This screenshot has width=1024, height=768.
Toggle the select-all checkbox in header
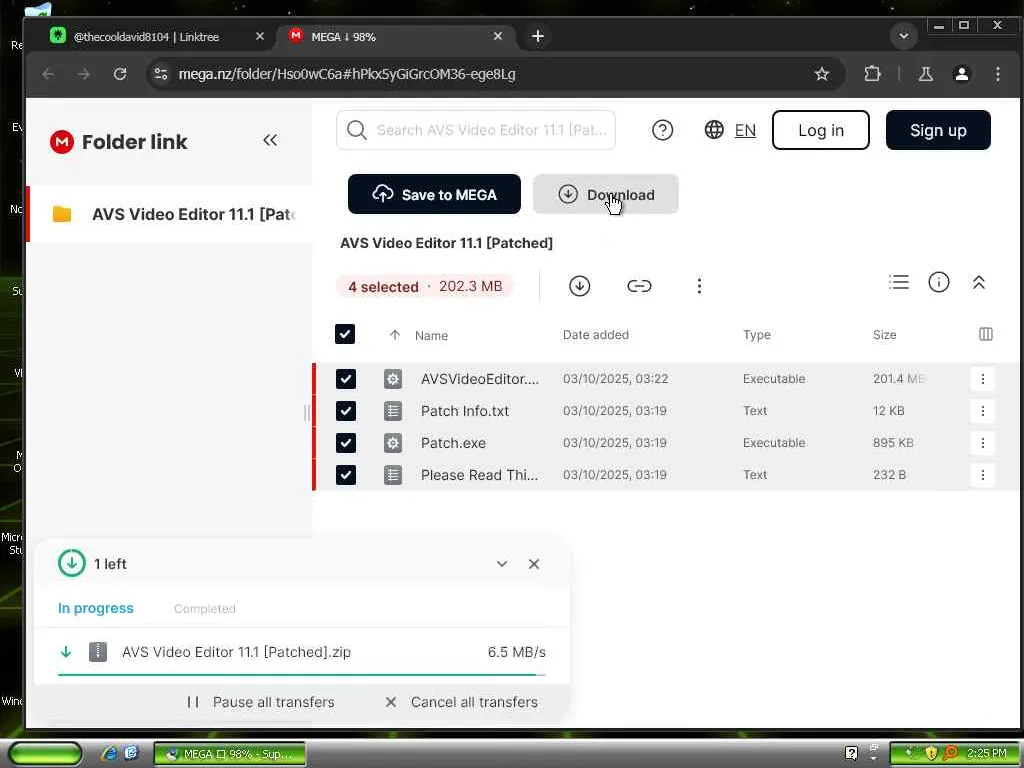click(x=345, y=334)
